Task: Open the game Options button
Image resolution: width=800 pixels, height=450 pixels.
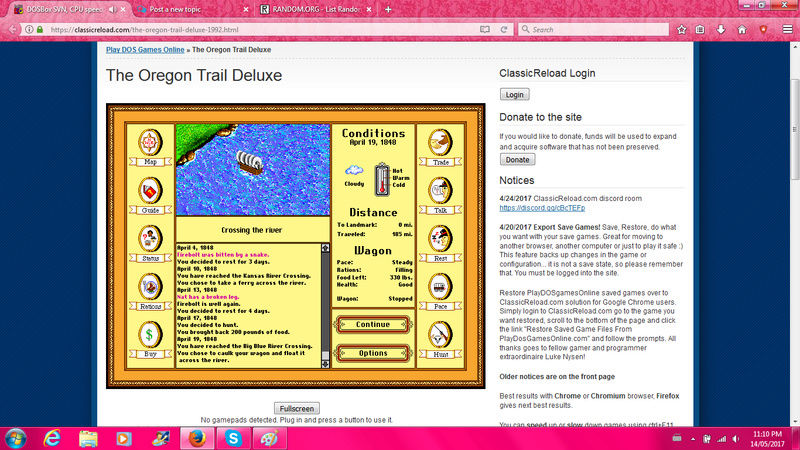Action: tap(373, 353)
